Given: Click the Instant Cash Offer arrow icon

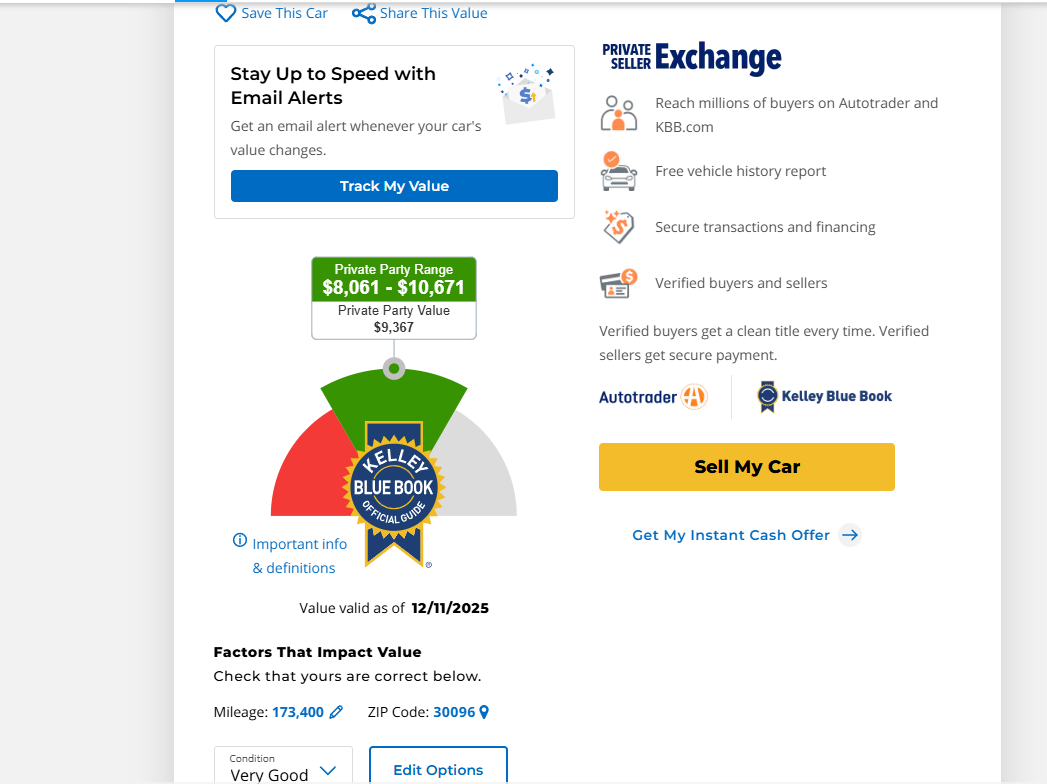Looking at the screenshot, I should 850,535.
